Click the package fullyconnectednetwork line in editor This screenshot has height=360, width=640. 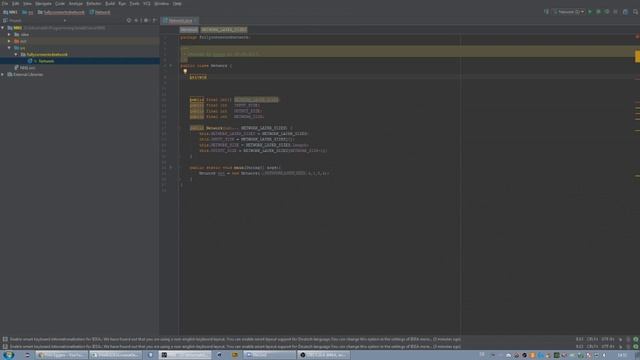[215, 38]
